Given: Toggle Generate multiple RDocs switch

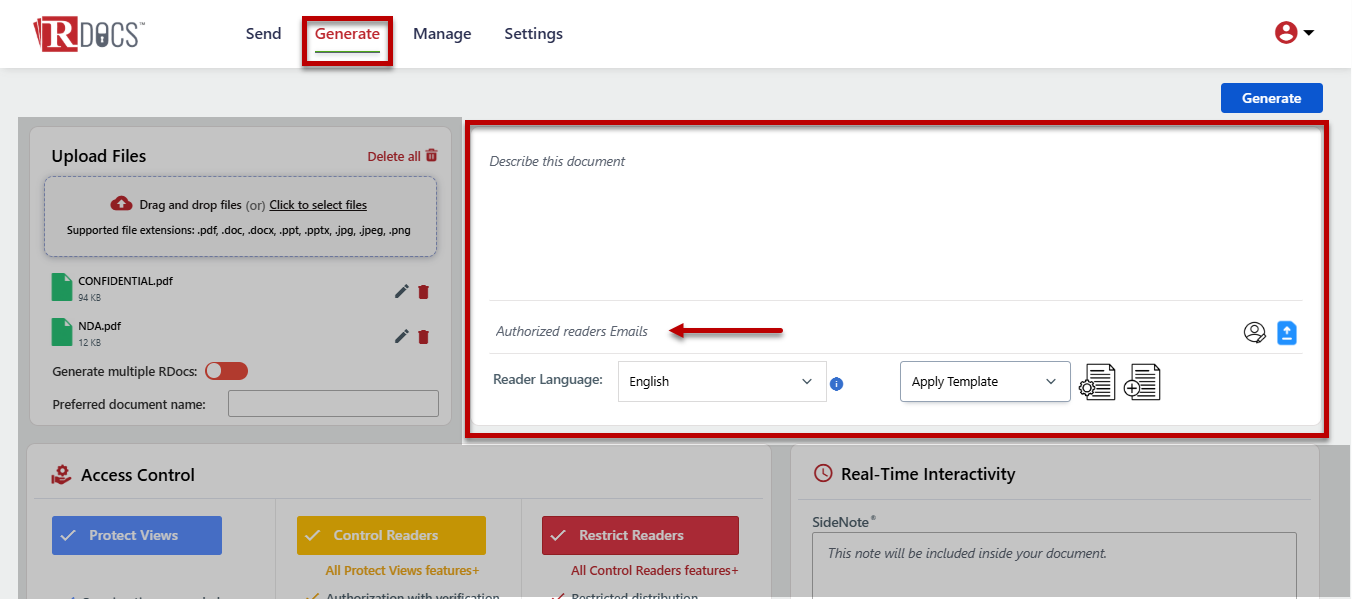Looking at the screenshot, I should click(226, 371).
